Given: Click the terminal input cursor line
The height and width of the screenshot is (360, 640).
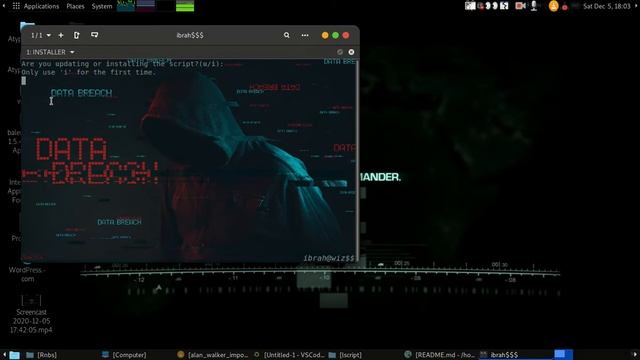Looking at the screenshot, I should [x=24, y=81].
